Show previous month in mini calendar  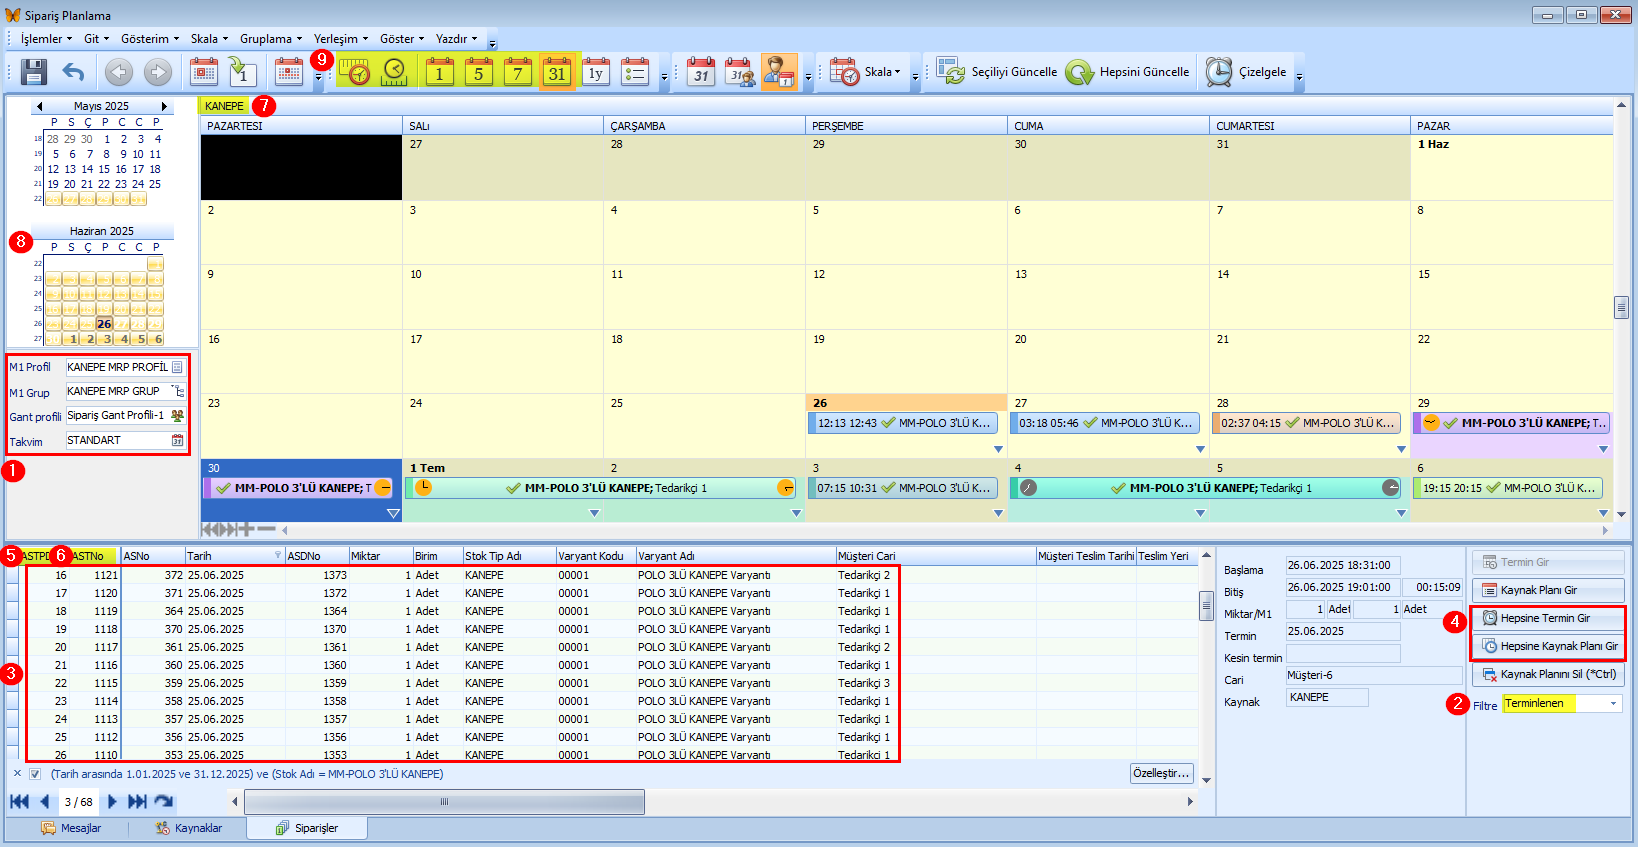(40, 106)
